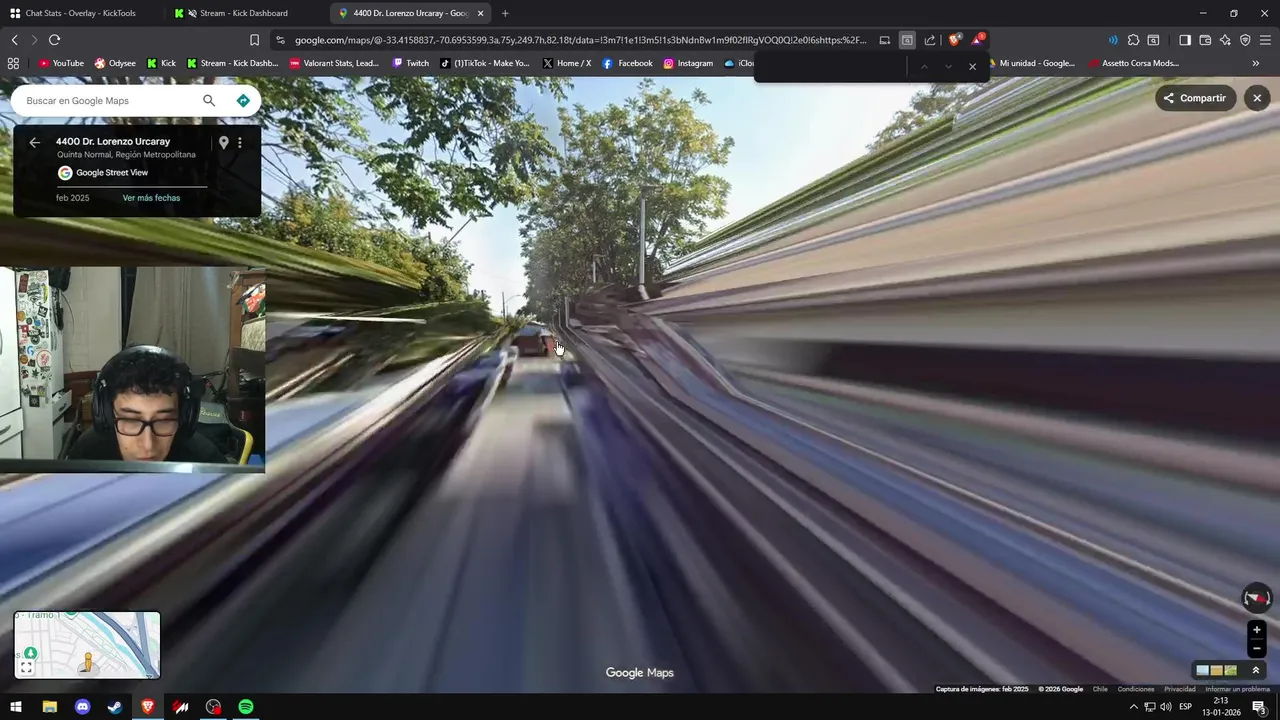Open the '(1)TikTok - Make Yo...' bookmark
1280x720 pixels.
485,63
